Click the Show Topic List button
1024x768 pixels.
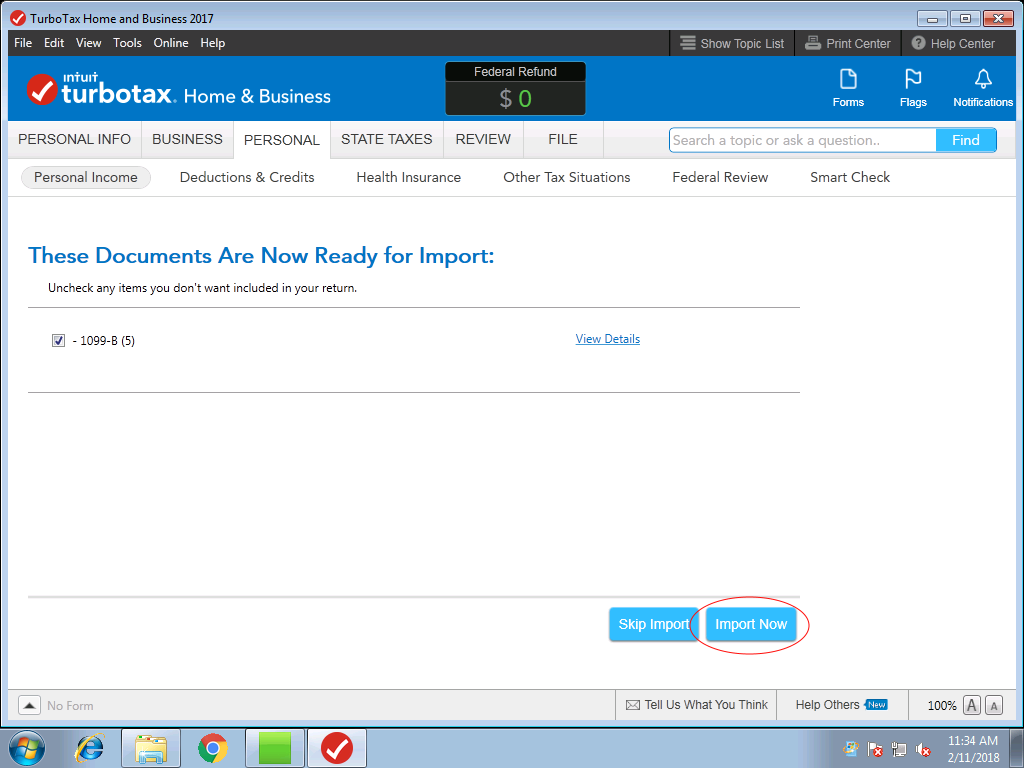point(732,43)
